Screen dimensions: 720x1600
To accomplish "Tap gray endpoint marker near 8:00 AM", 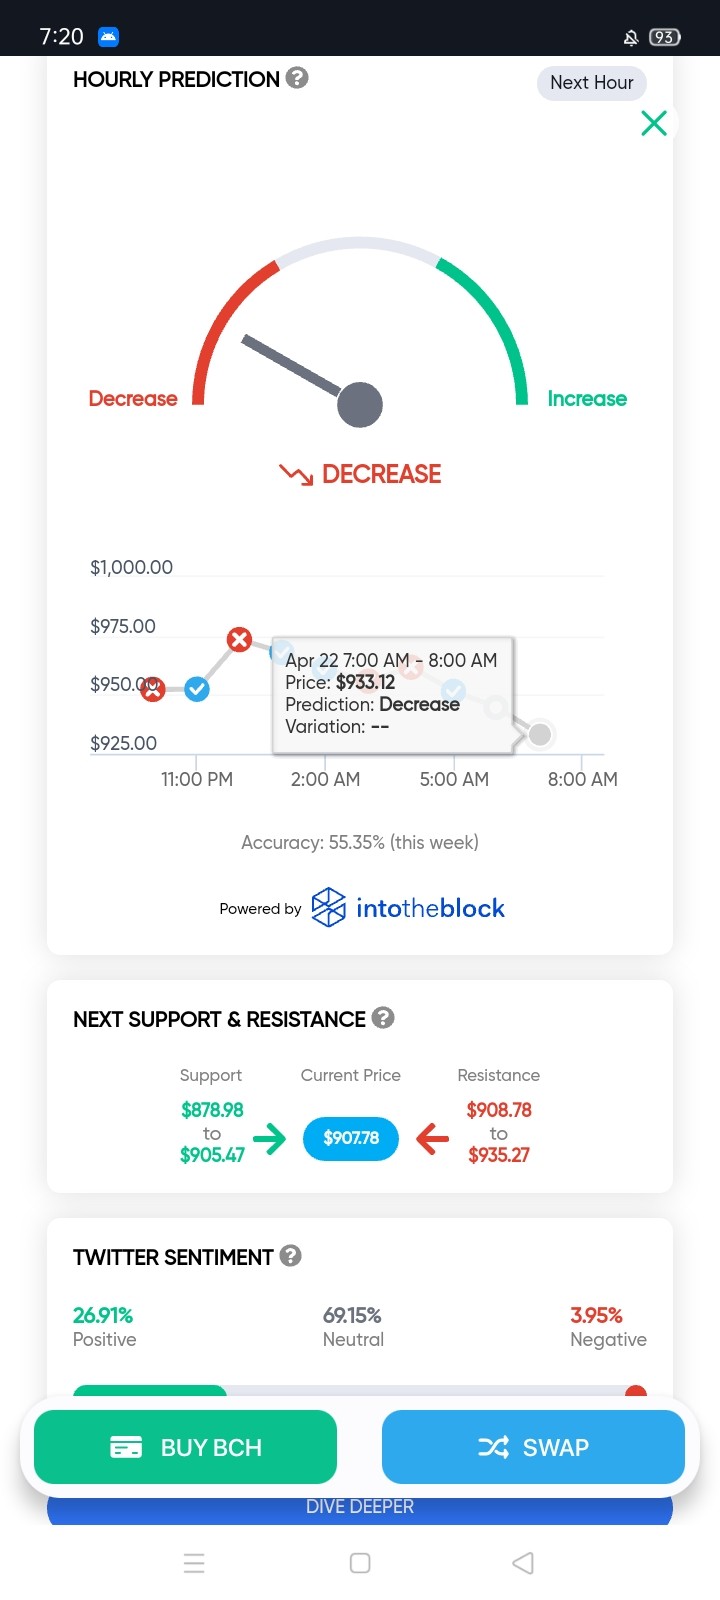I will [540, 735].
